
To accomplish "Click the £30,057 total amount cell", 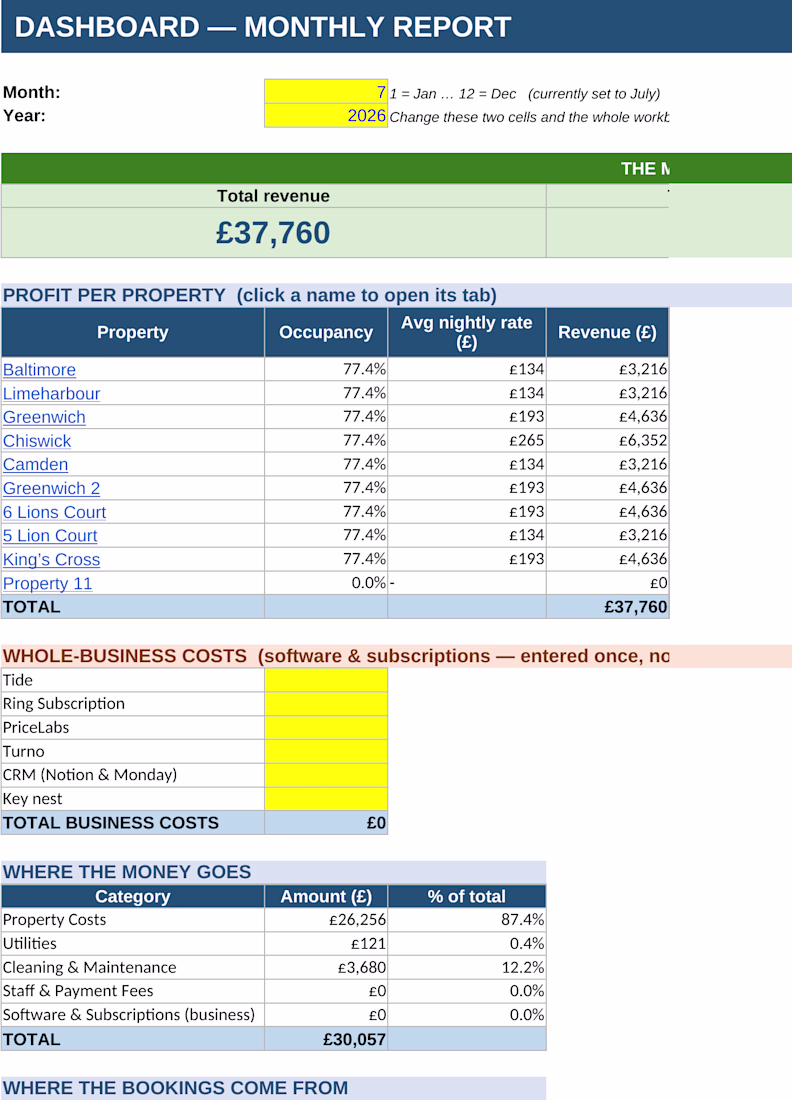I will click(x=325, y=1039).
